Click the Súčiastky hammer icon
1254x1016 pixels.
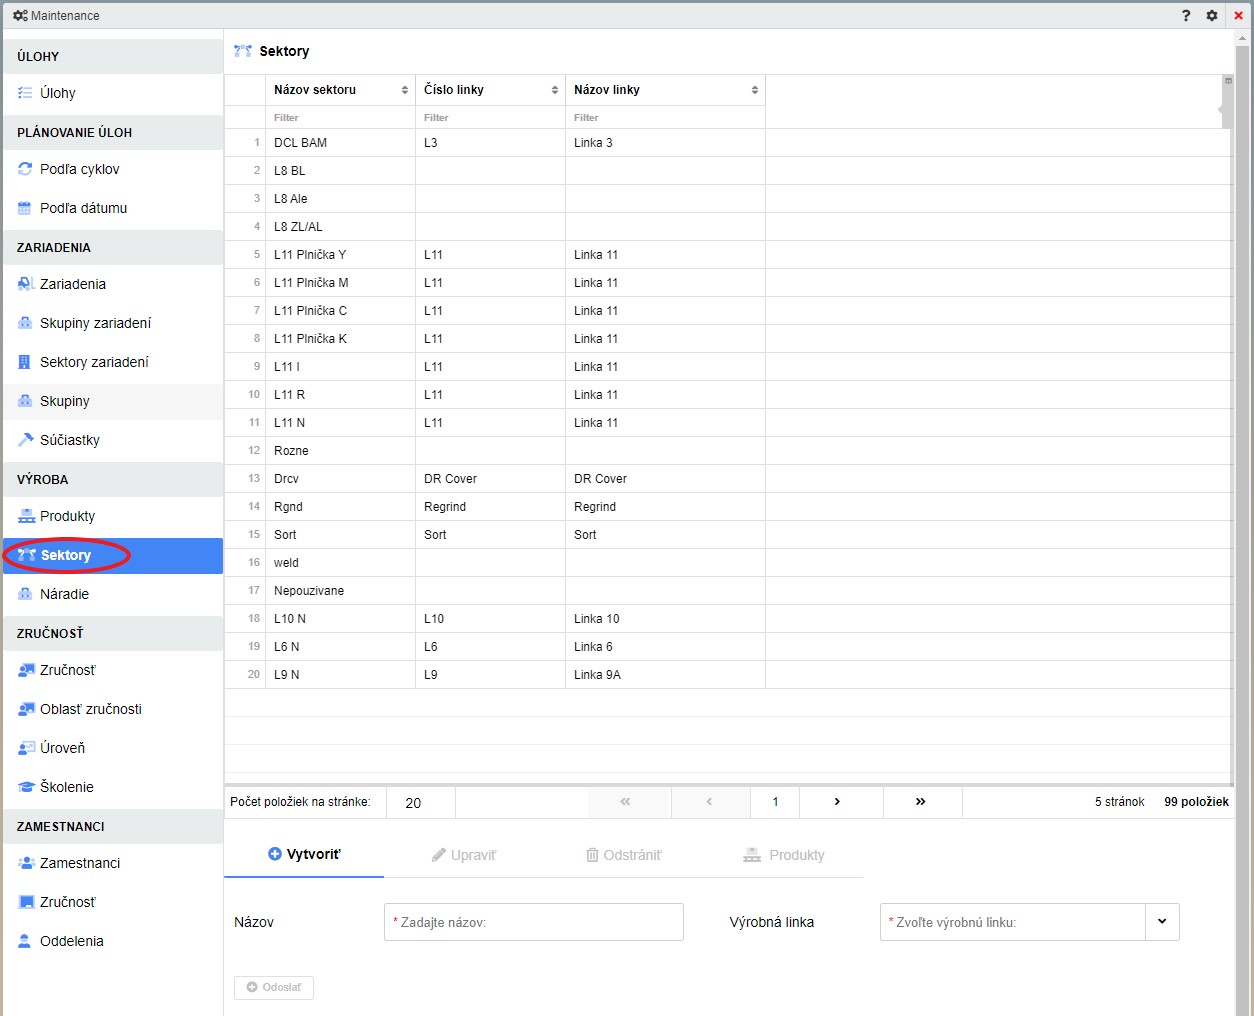(x=26, y=440)
